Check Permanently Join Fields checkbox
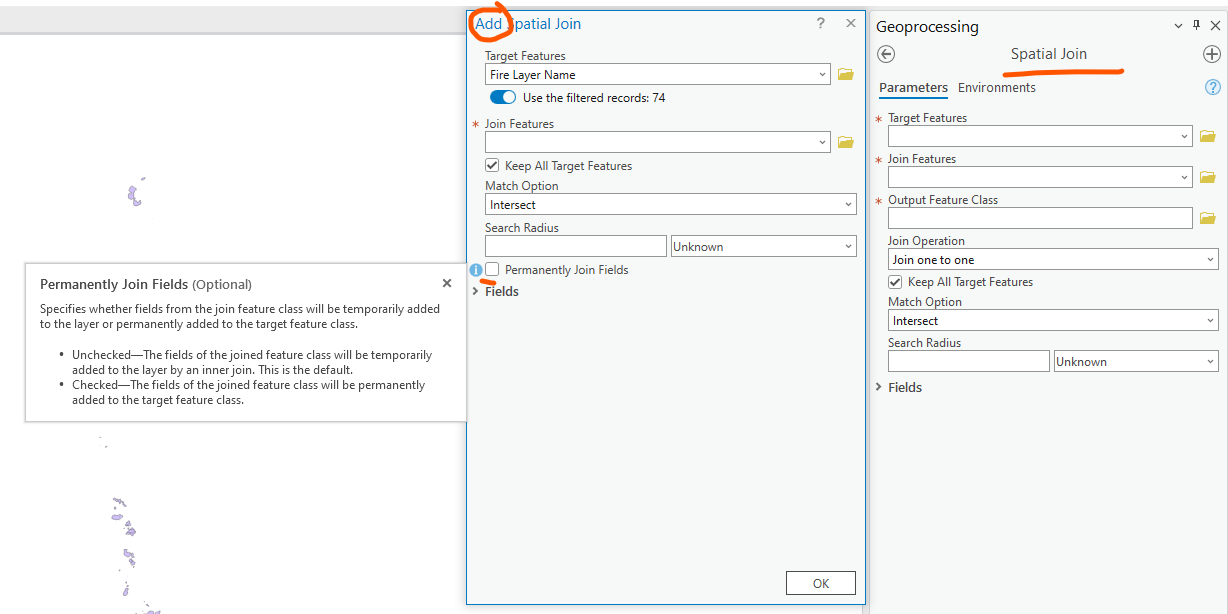1228x614 pixels. [492, 270]
